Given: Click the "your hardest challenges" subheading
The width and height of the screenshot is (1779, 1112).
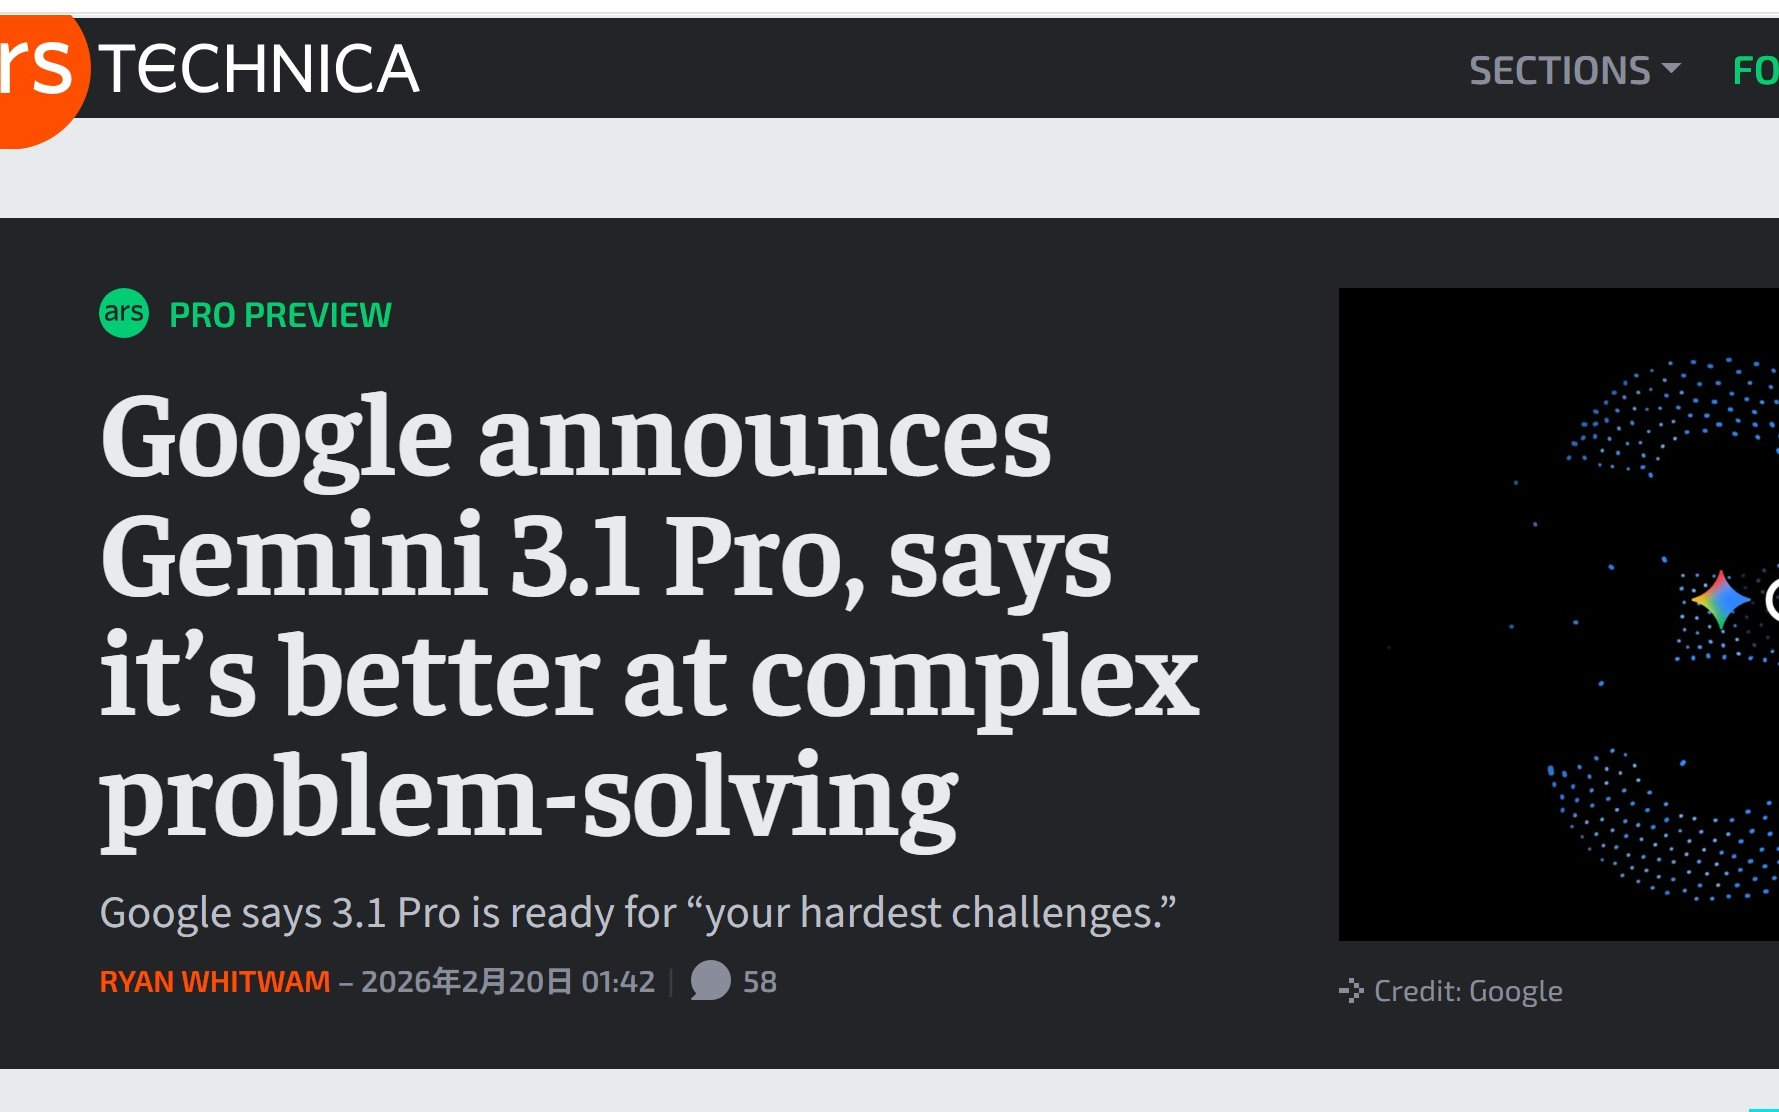Looking at the screenshot, I should point(637,913).
